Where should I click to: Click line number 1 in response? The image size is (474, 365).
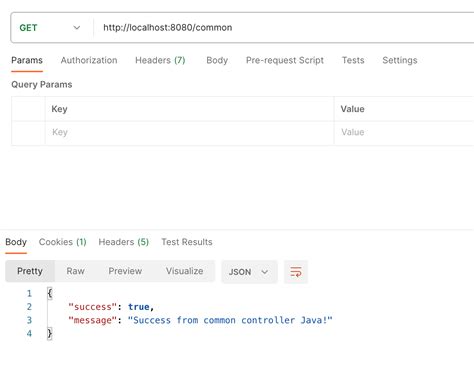tap(29, 294)
